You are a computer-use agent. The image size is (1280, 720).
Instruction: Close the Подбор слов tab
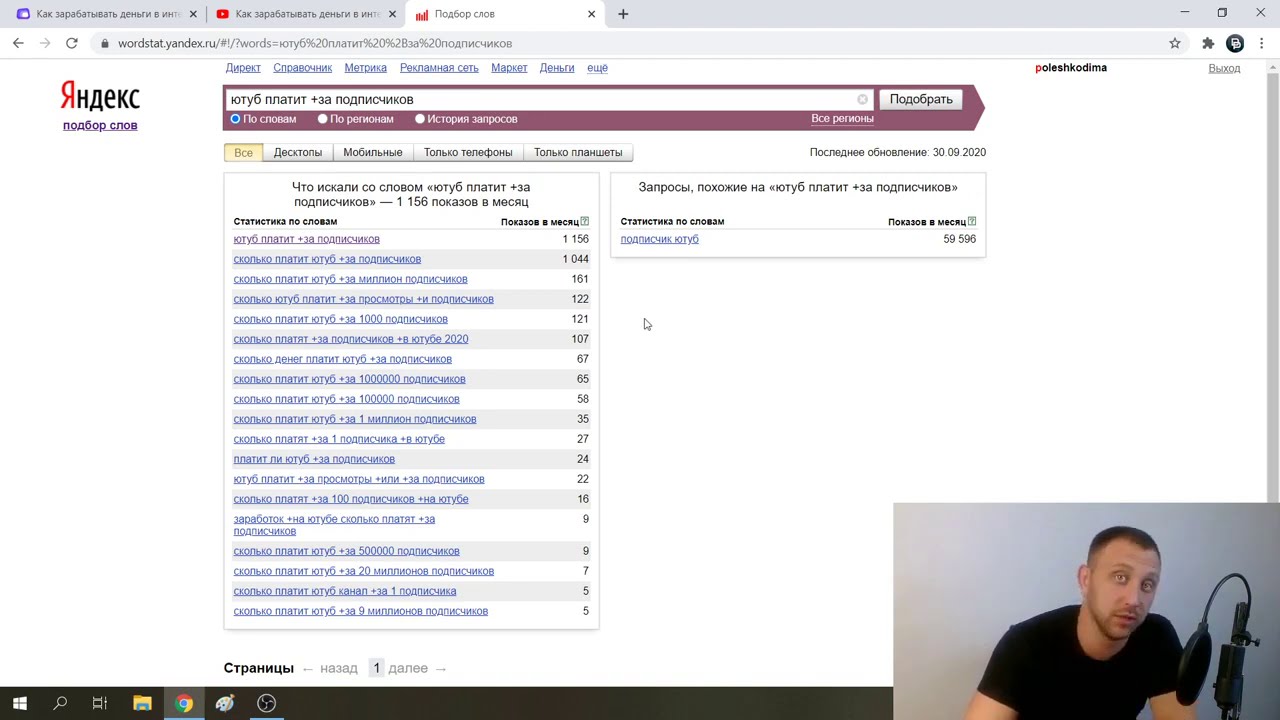point(591,14)
